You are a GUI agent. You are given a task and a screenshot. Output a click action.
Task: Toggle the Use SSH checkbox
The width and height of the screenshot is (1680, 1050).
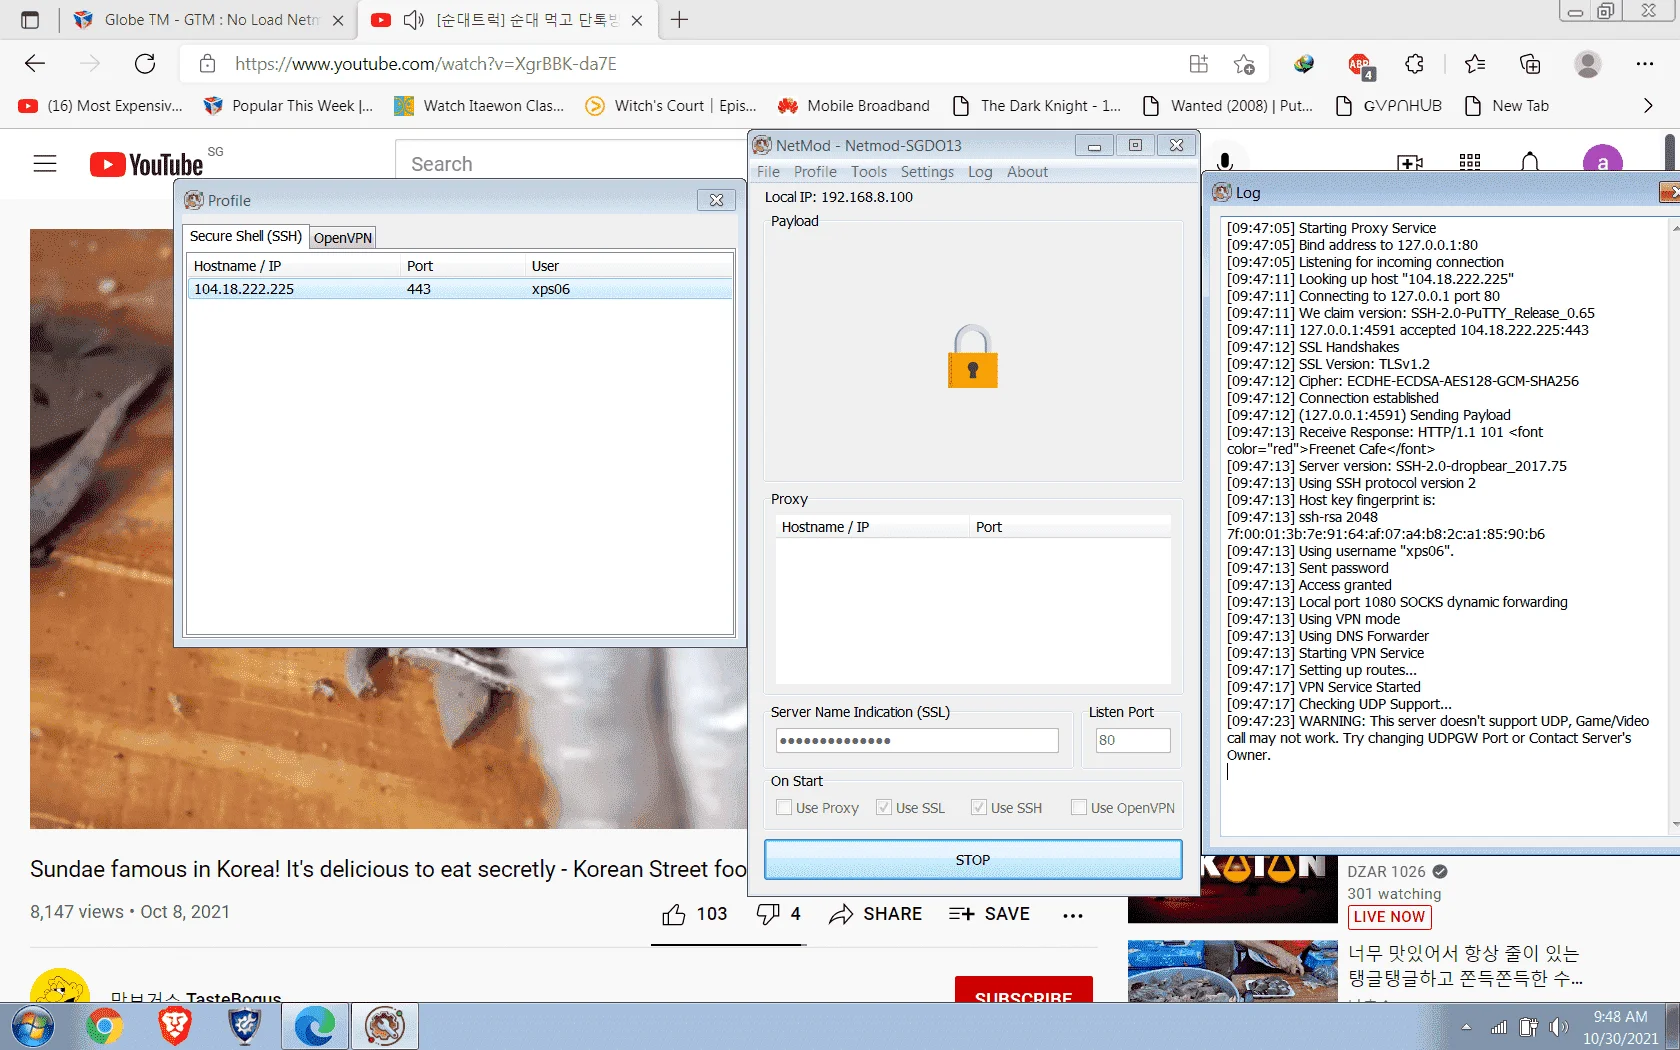tap(979, 807)
